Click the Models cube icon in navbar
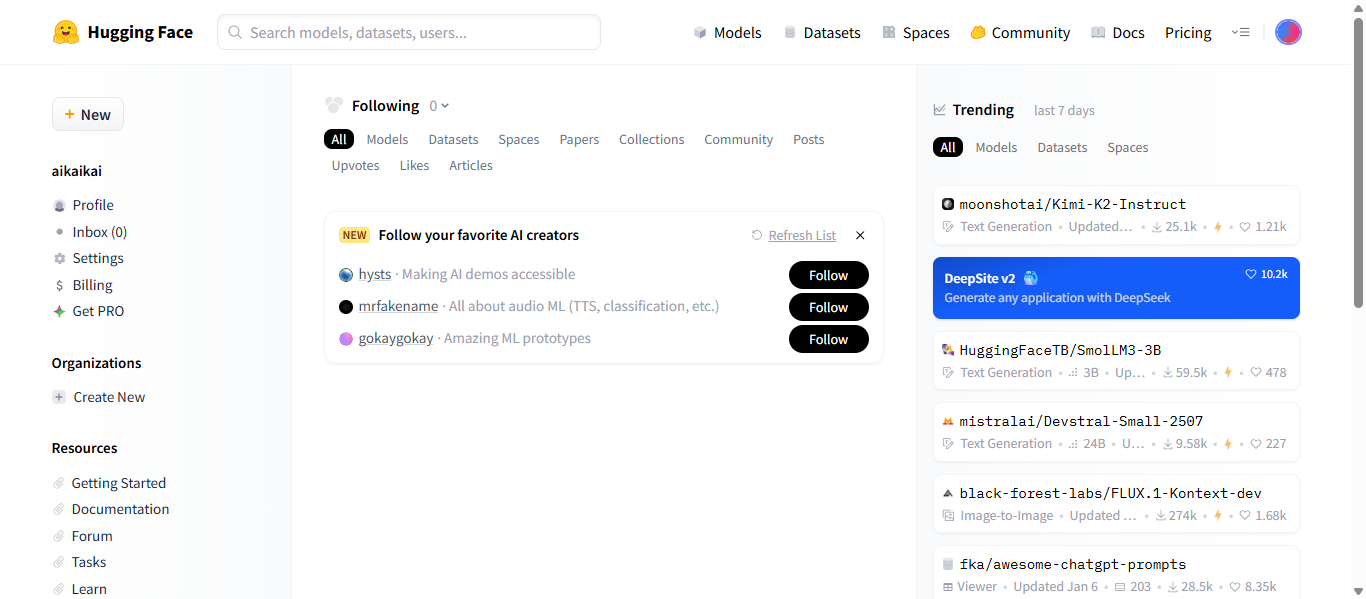The image size is (1366, 599). point(700,32)
